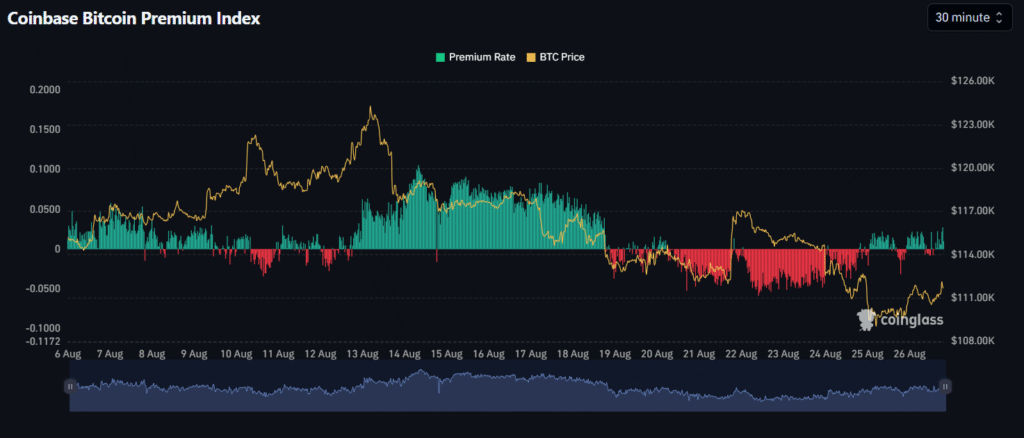Image resolution: width=1024 pixels, height=438 pixels.
Task: Click the 7 Aug date label
Action: tap(109, 354)
